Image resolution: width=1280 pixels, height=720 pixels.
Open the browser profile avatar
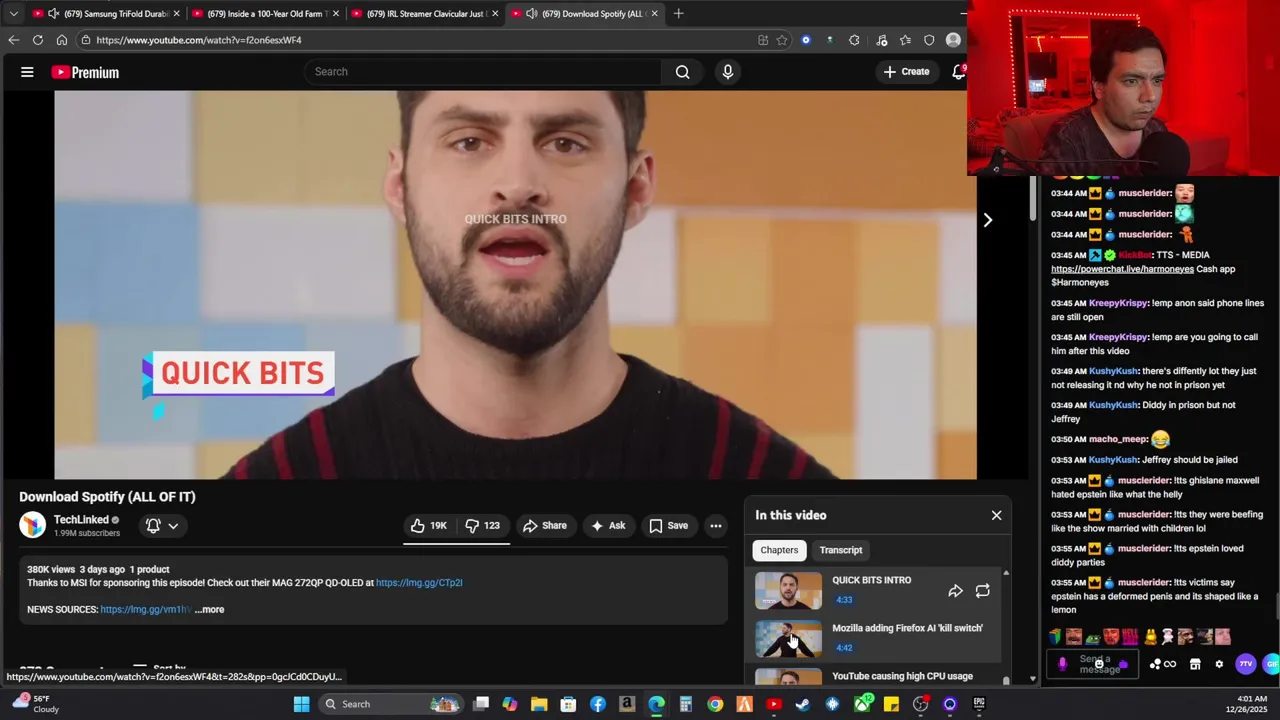953,40
